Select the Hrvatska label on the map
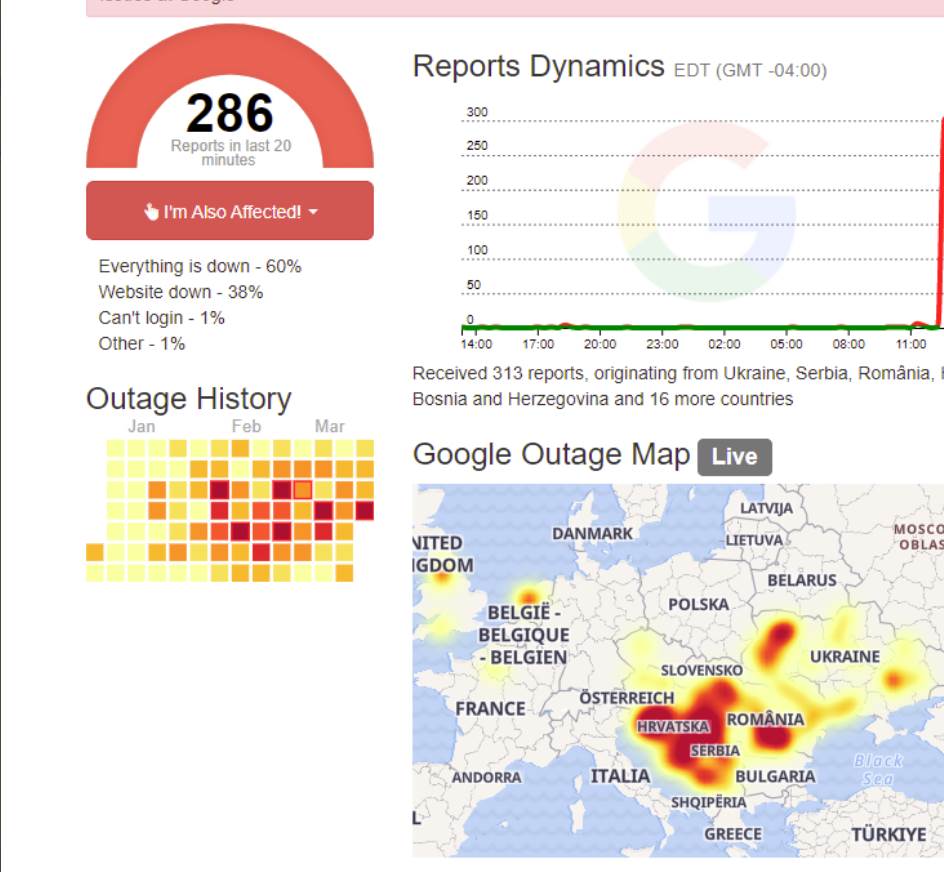944x872 pixels. 672,726
